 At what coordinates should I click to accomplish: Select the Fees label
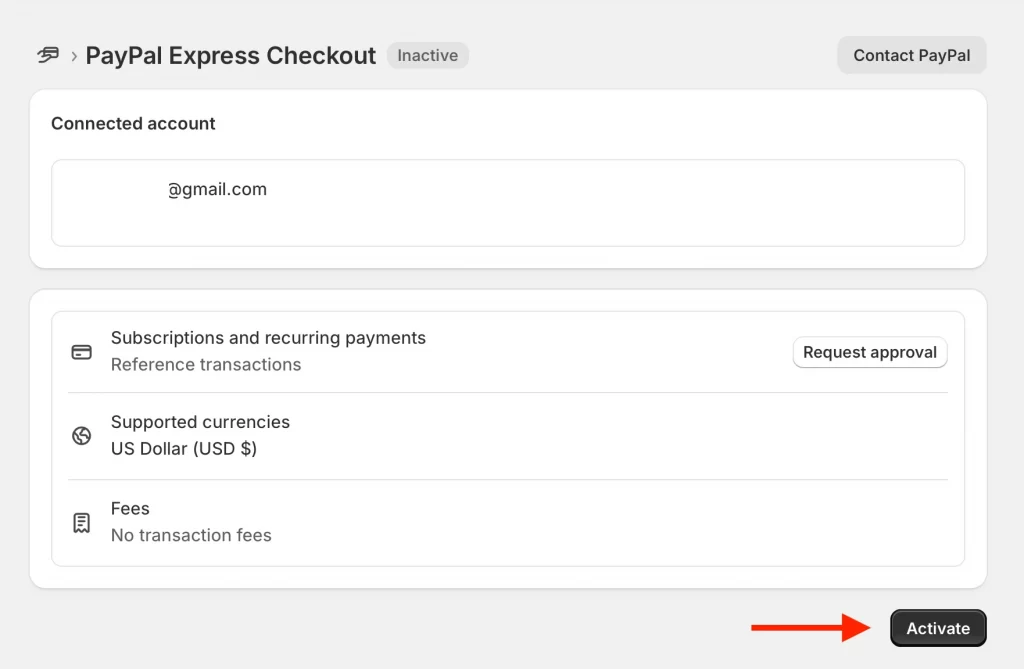[x=130, y=509]
